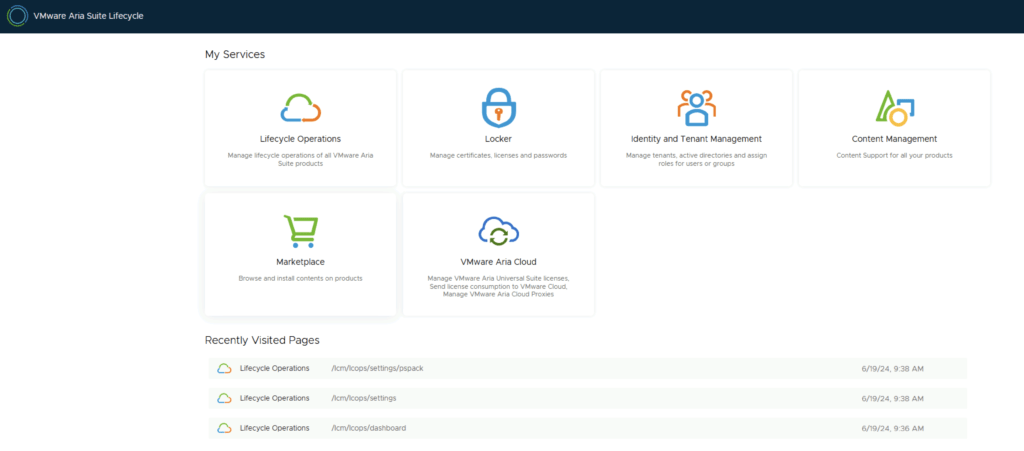The image size is (1024, 451).
Task: Go to Marketplace title link
Action: point(300,262)
